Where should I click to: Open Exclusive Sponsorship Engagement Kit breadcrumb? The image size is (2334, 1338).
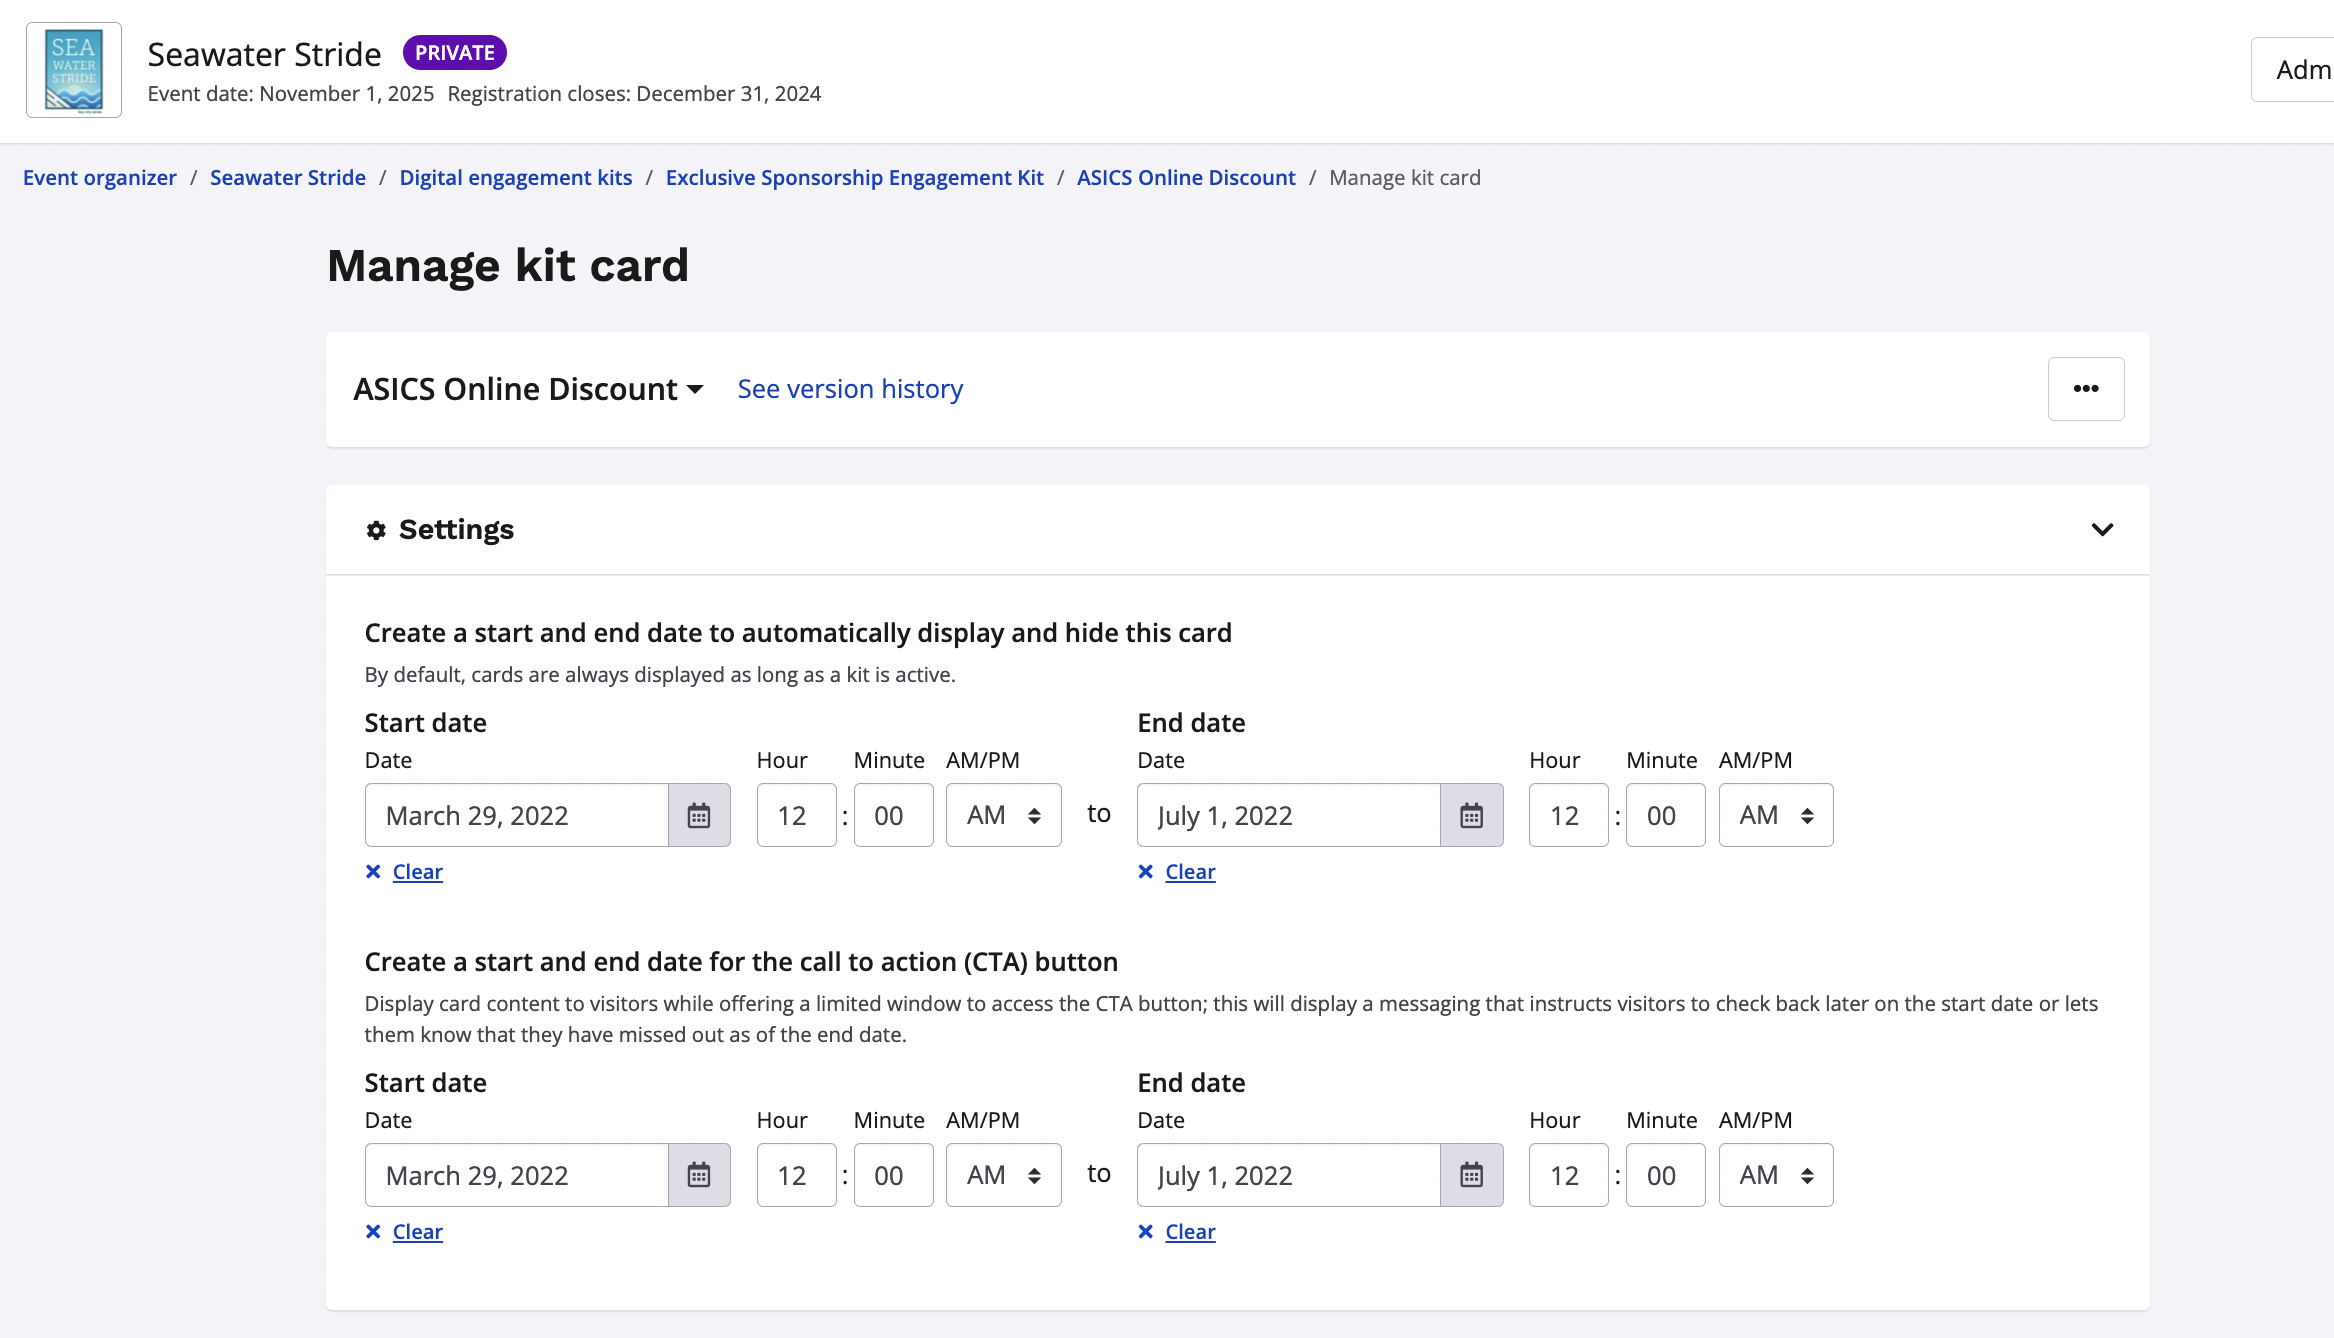click(x=854, y=178)
